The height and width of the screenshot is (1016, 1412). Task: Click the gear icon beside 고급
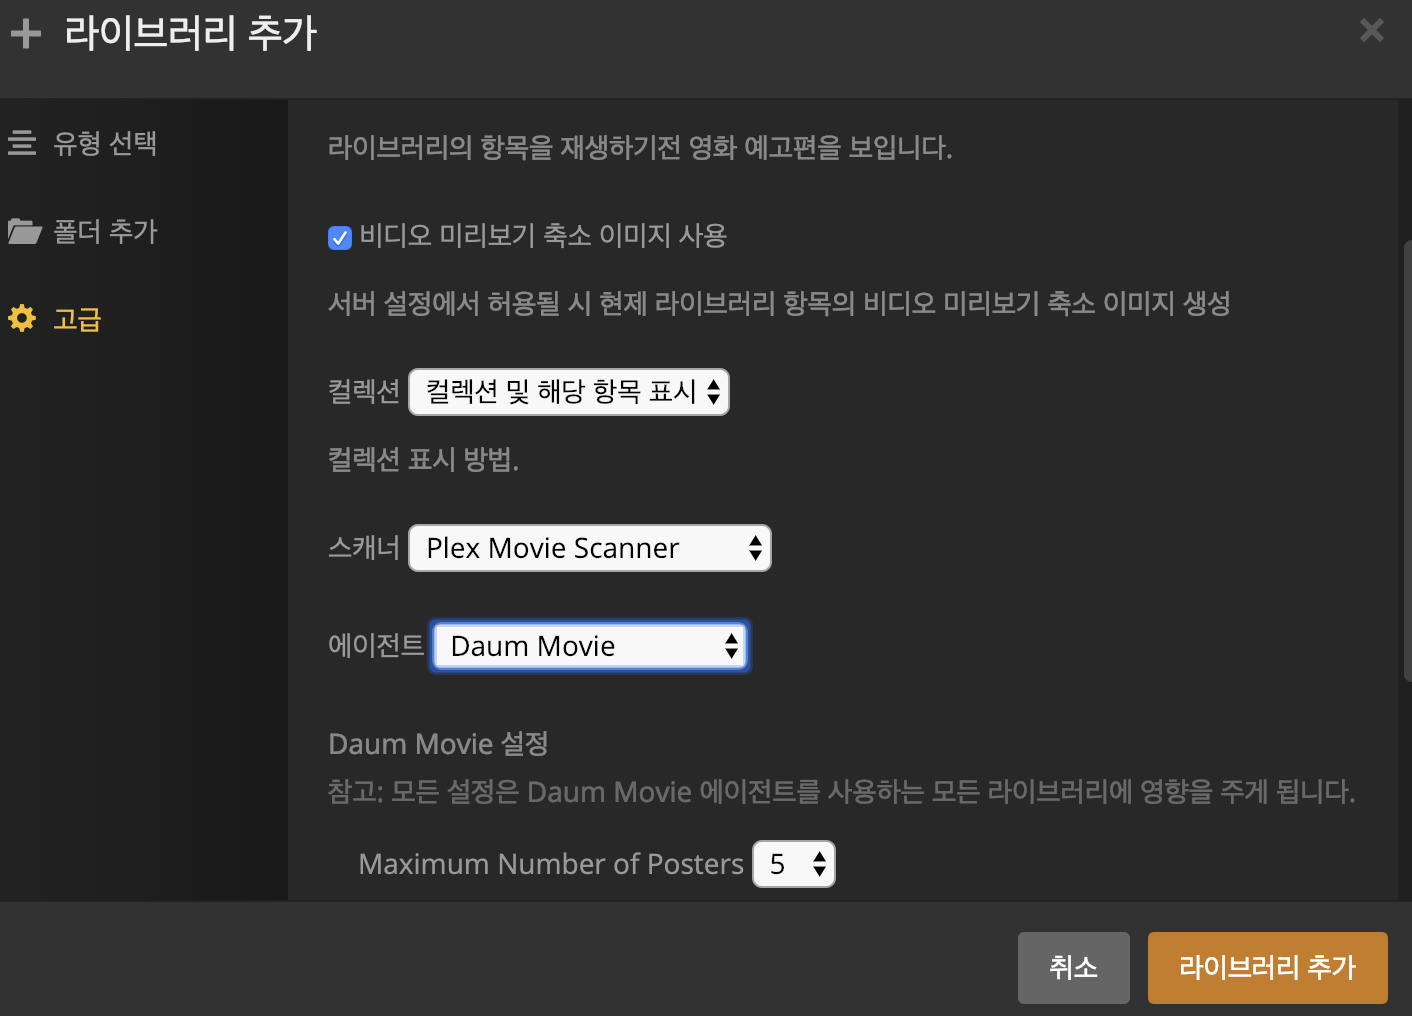[22, 318]
